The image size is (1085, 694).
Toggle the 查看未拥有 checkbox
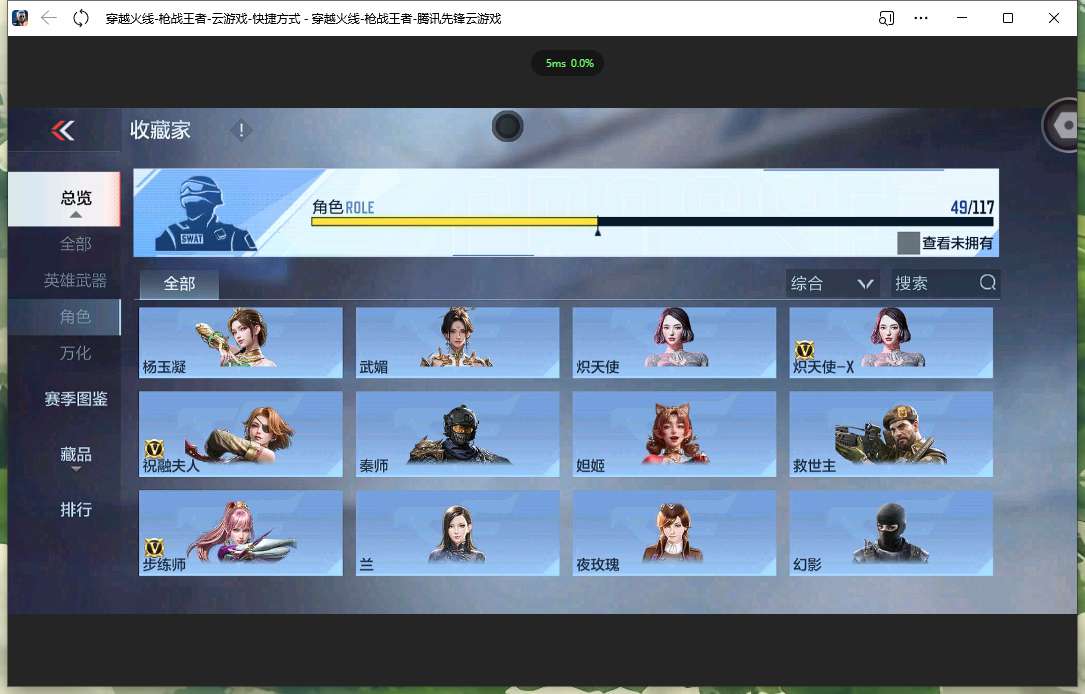point(908,243)
